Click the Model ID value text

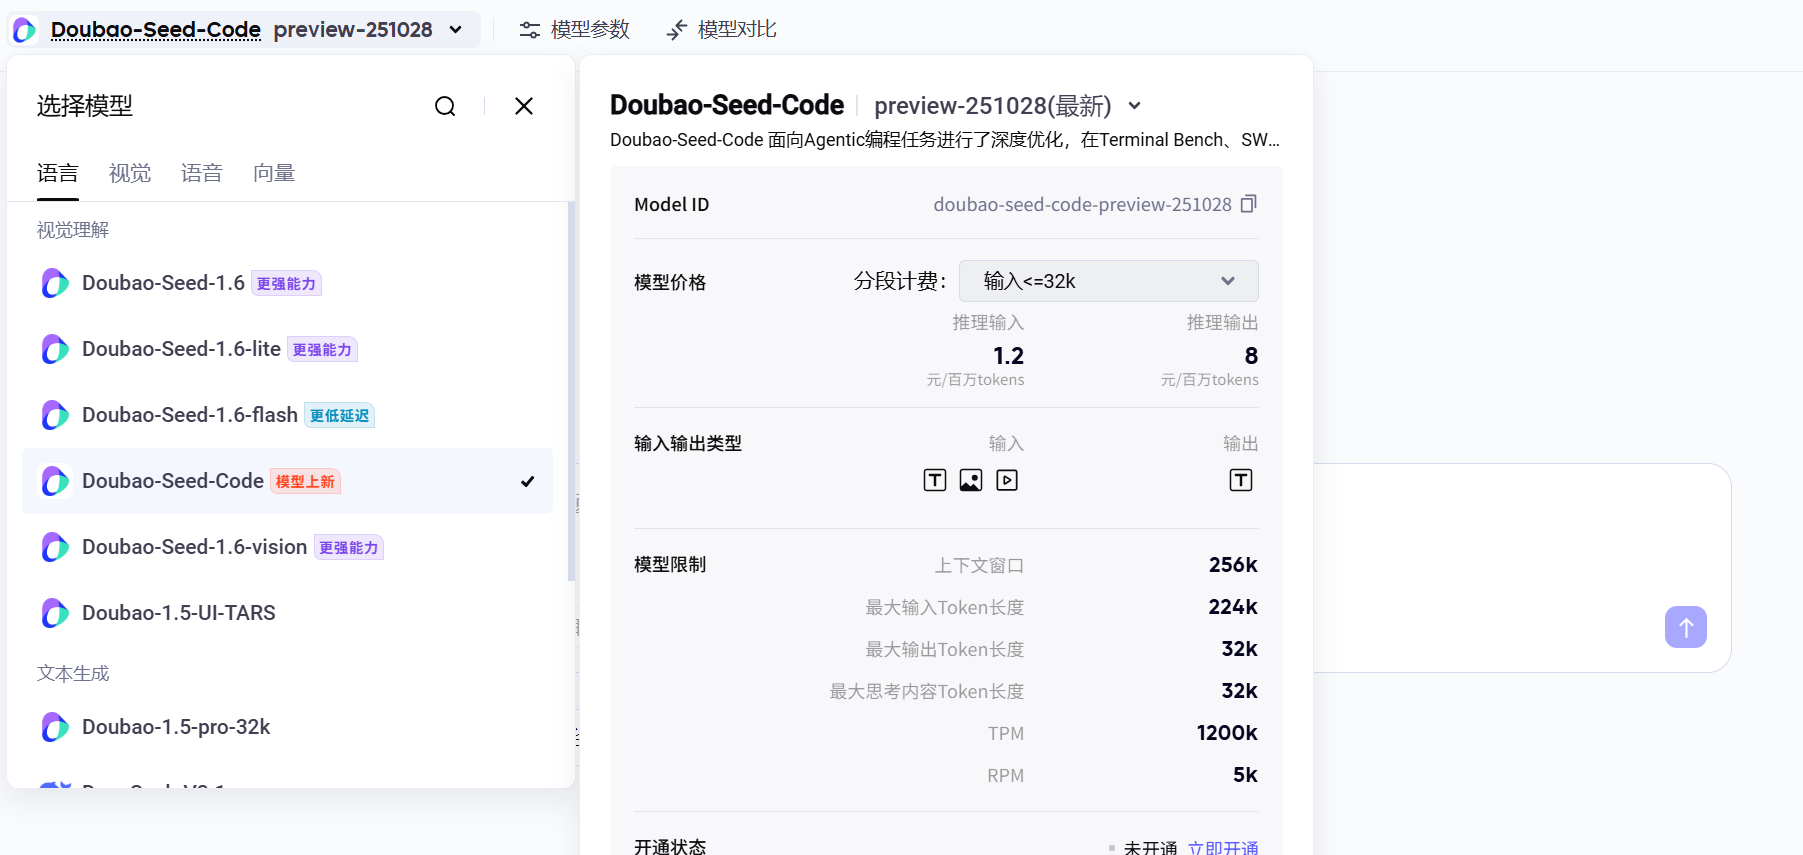point(1082,204)
